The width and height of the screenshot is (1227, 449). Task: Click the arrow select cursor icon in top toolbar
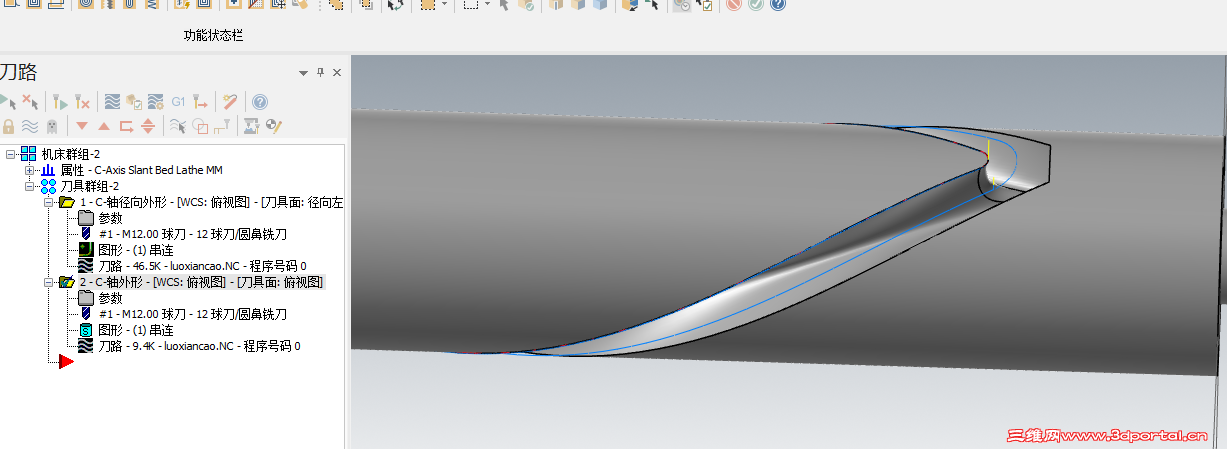click(504, 5)
